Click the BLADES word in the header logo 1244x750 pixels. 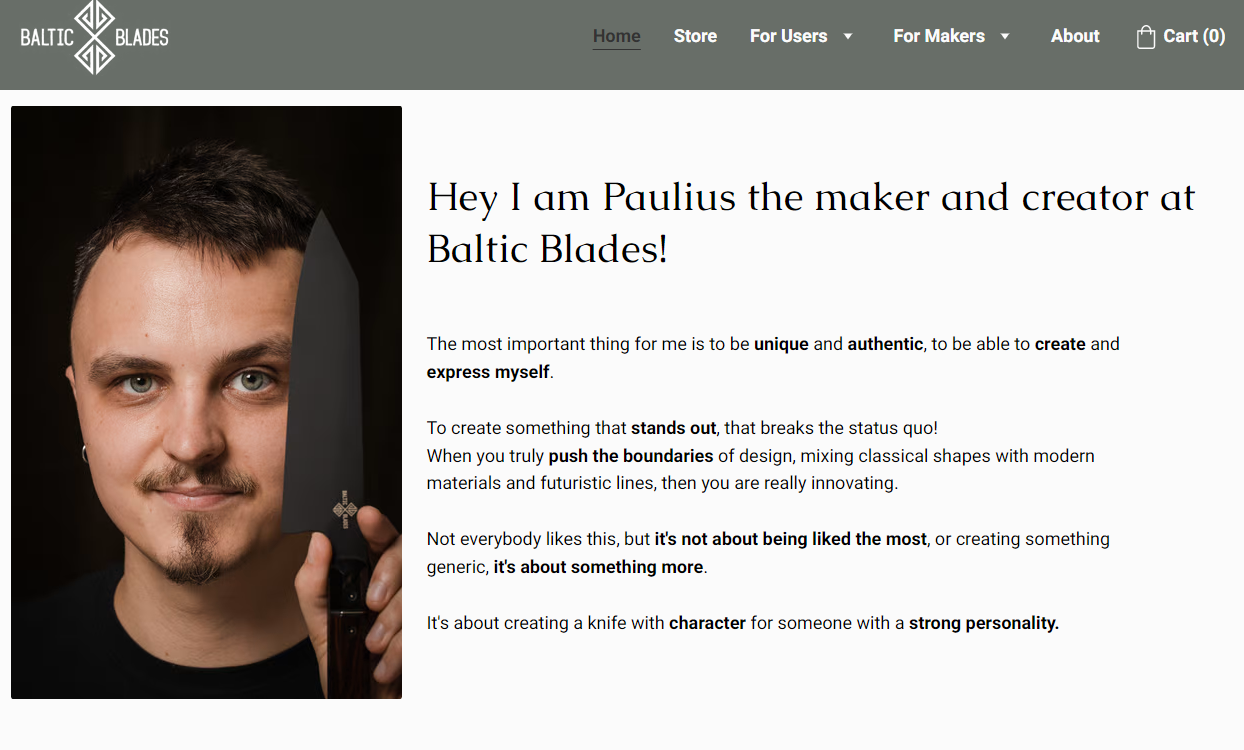point(142,38)
